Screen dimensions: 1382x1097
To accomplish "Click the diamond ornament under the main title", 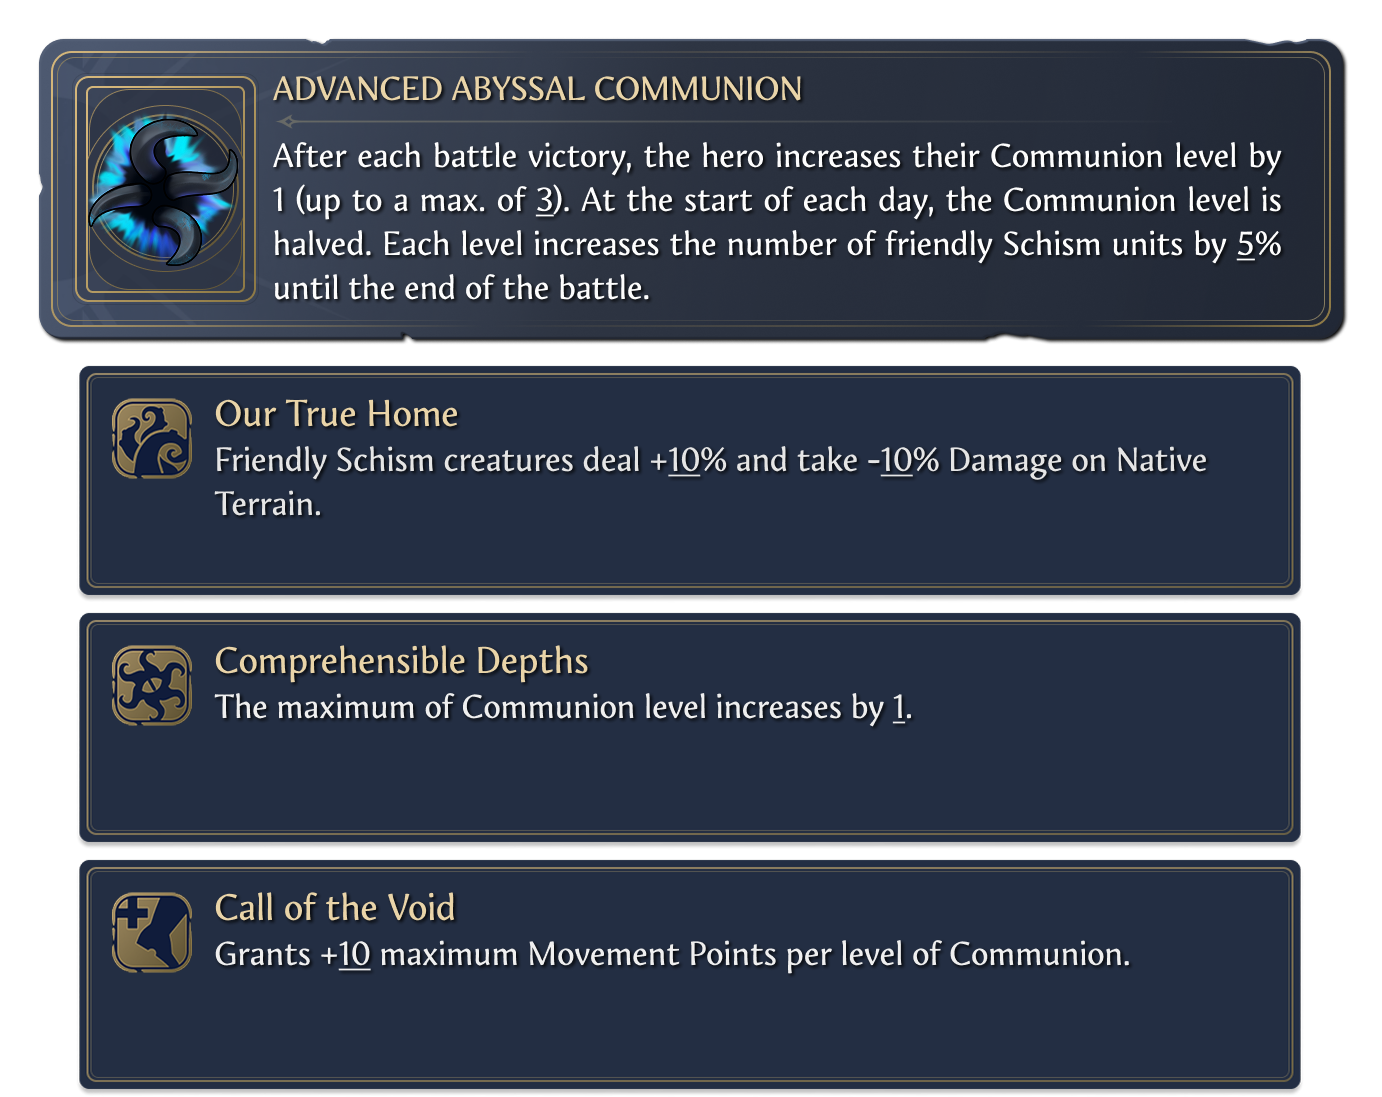I will click(287, 122).
